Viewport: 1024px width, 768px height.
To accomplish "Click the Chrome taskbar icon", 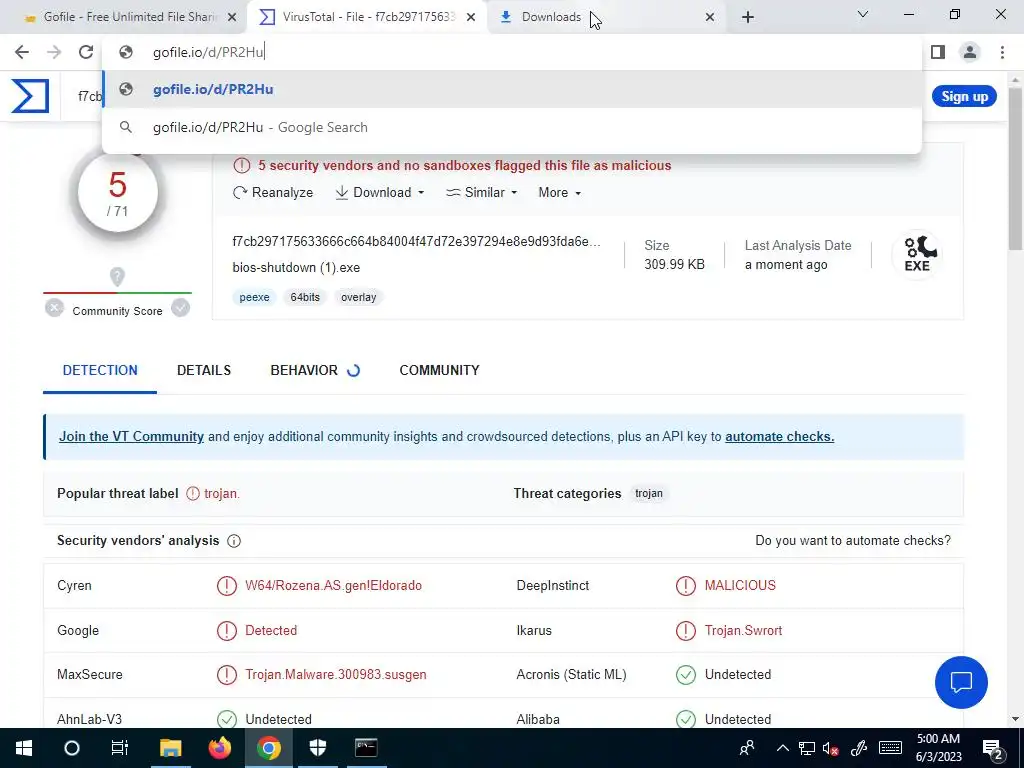I will click(x=268, y=748).
